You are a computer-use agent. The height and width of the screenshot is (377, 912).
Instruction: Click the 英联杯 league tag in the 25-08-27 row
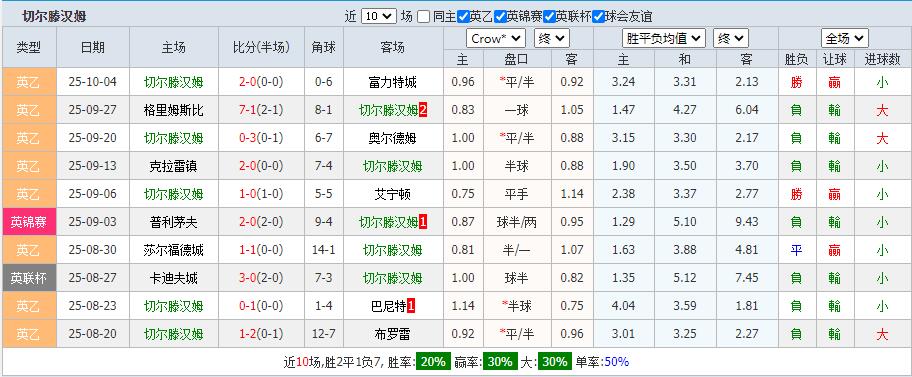(29, 278)
